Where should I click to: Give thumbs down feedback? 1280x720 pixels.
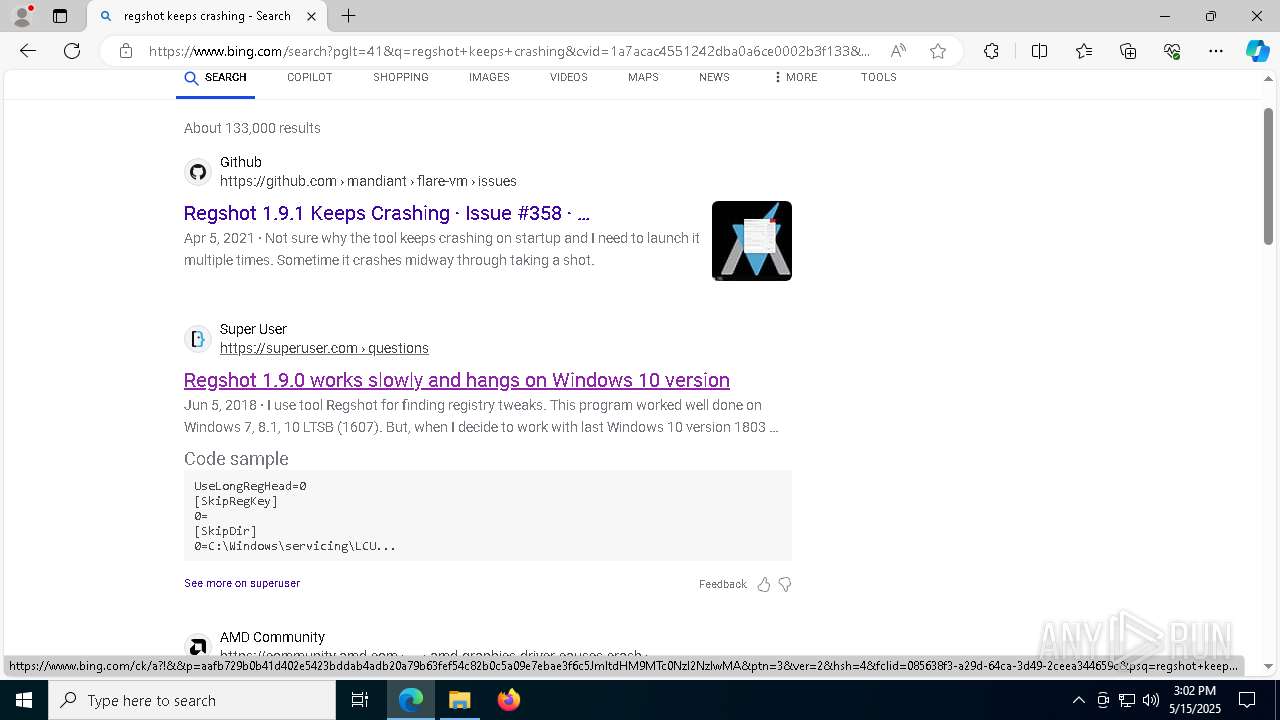[785, 584]
